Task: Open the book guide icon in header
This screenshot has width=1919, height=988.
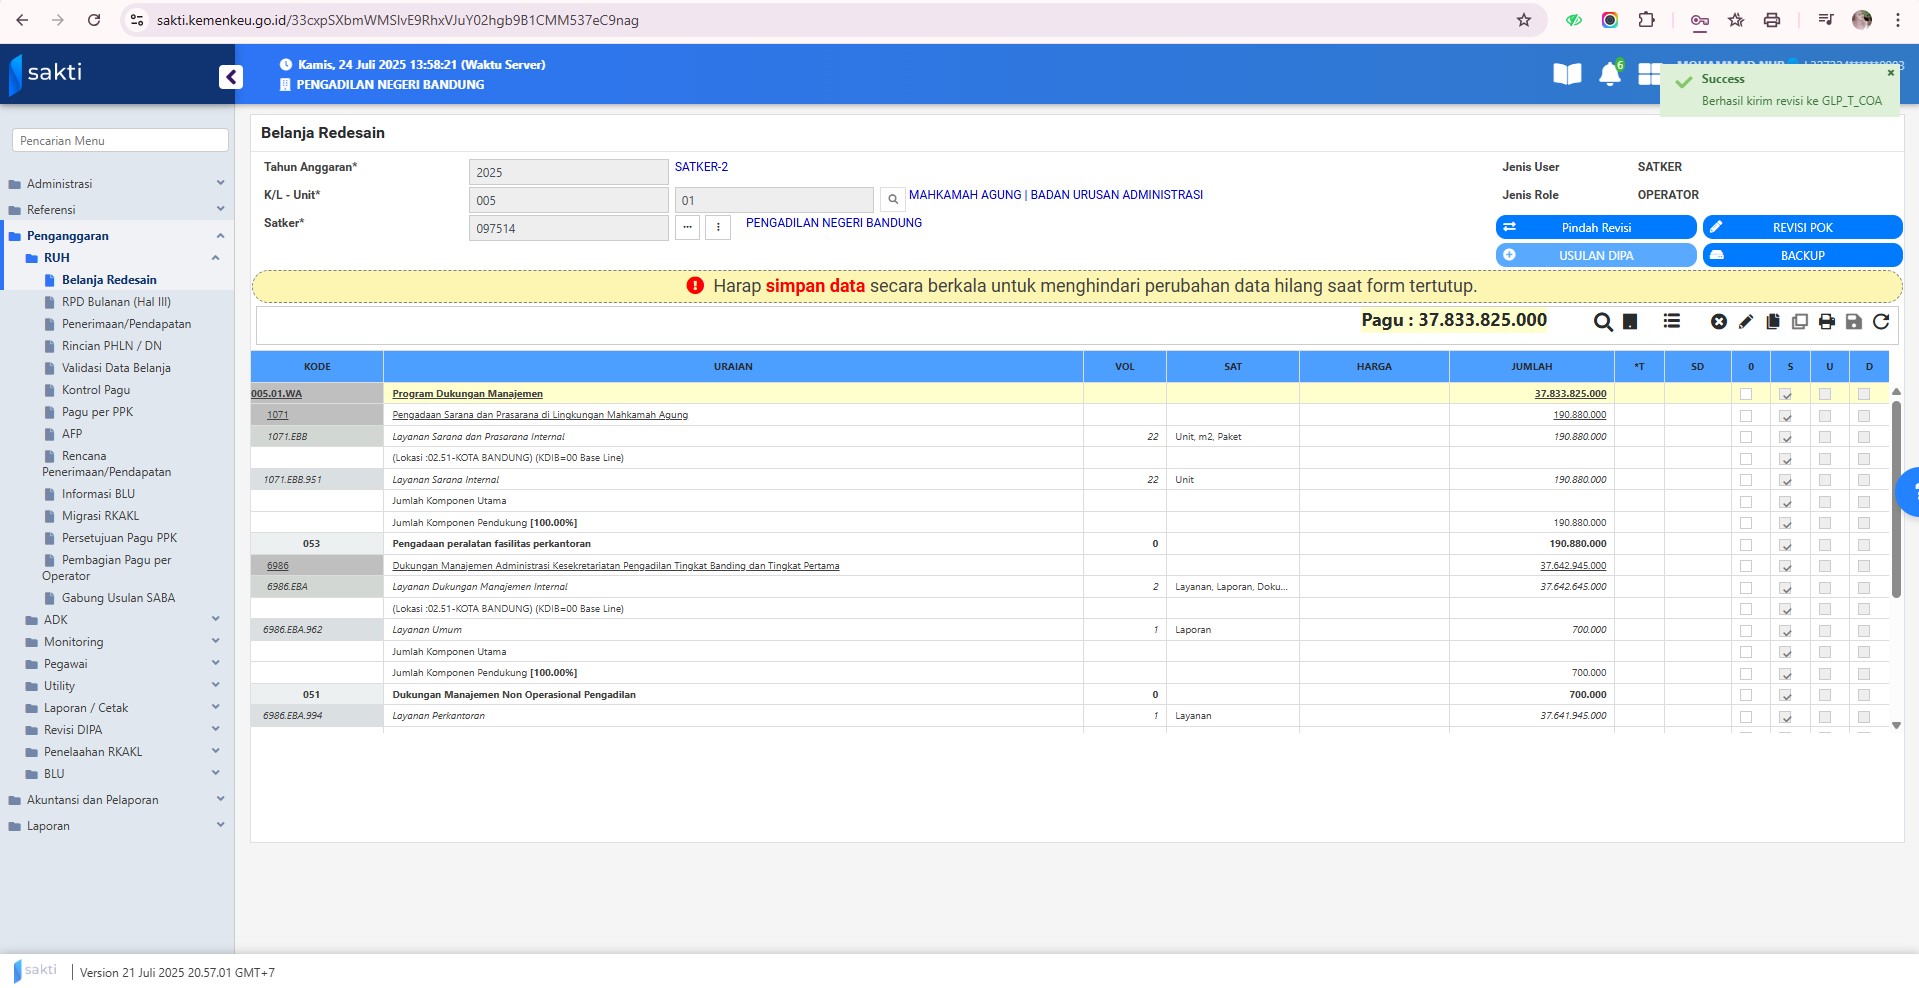Action: [x=1567, y=74]
